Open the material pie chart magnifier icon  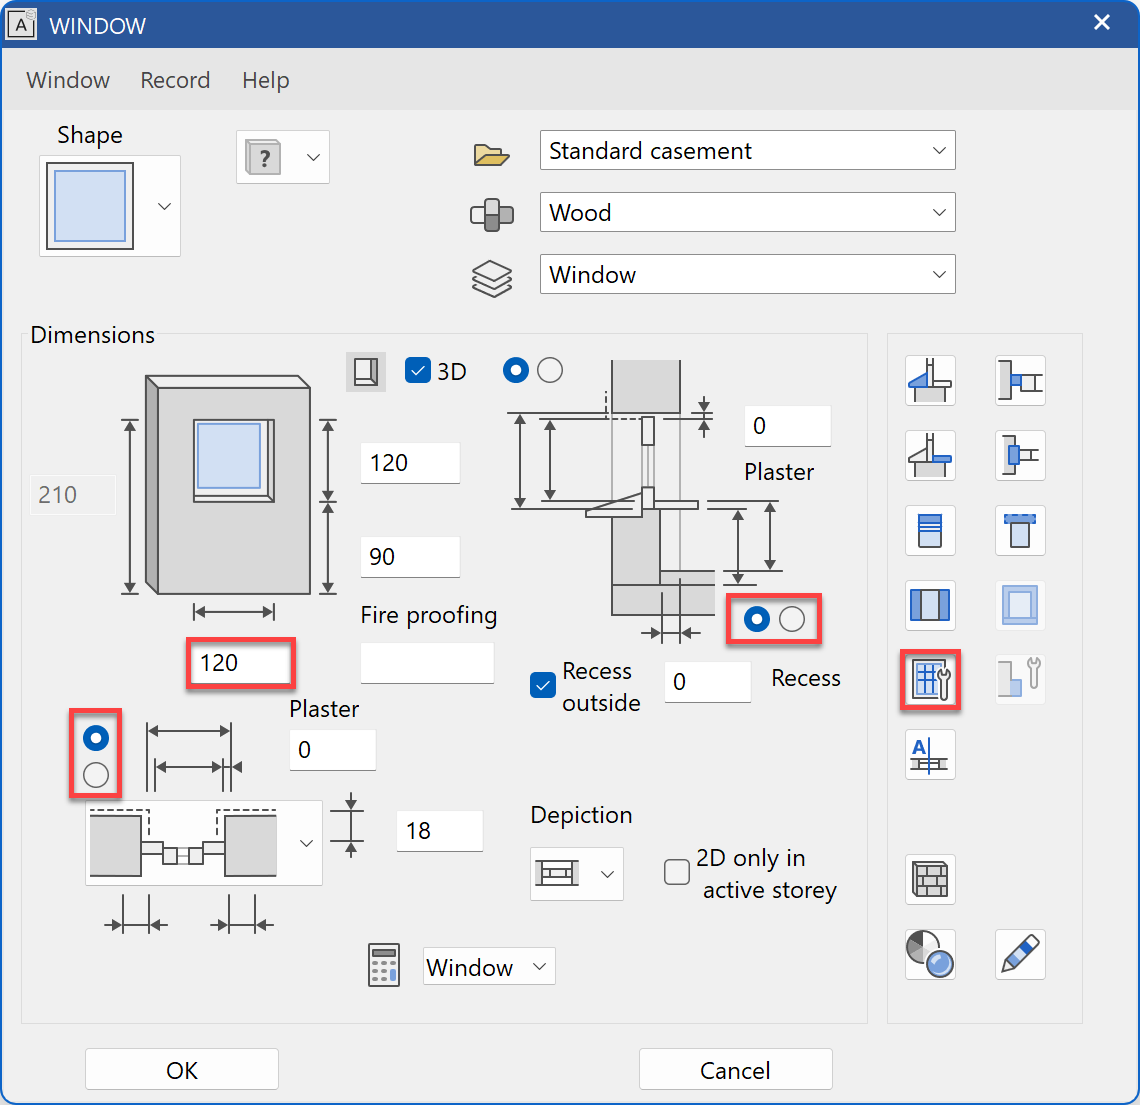point(930,954)
